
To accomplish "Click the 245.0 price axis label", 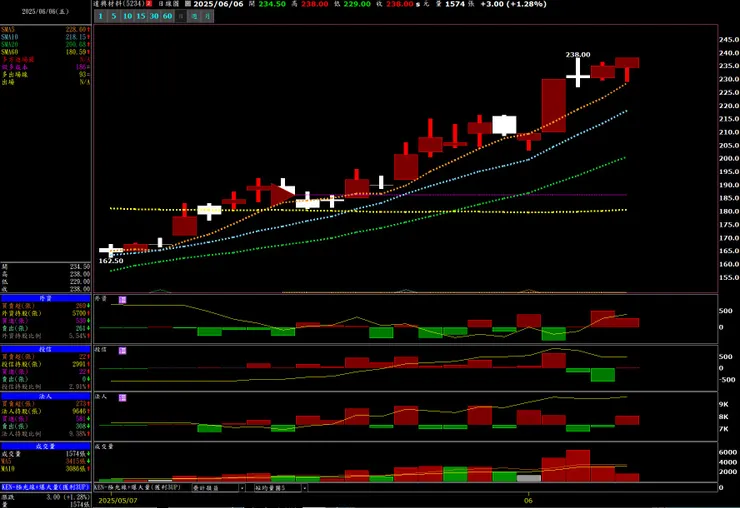I will (729, 40).
